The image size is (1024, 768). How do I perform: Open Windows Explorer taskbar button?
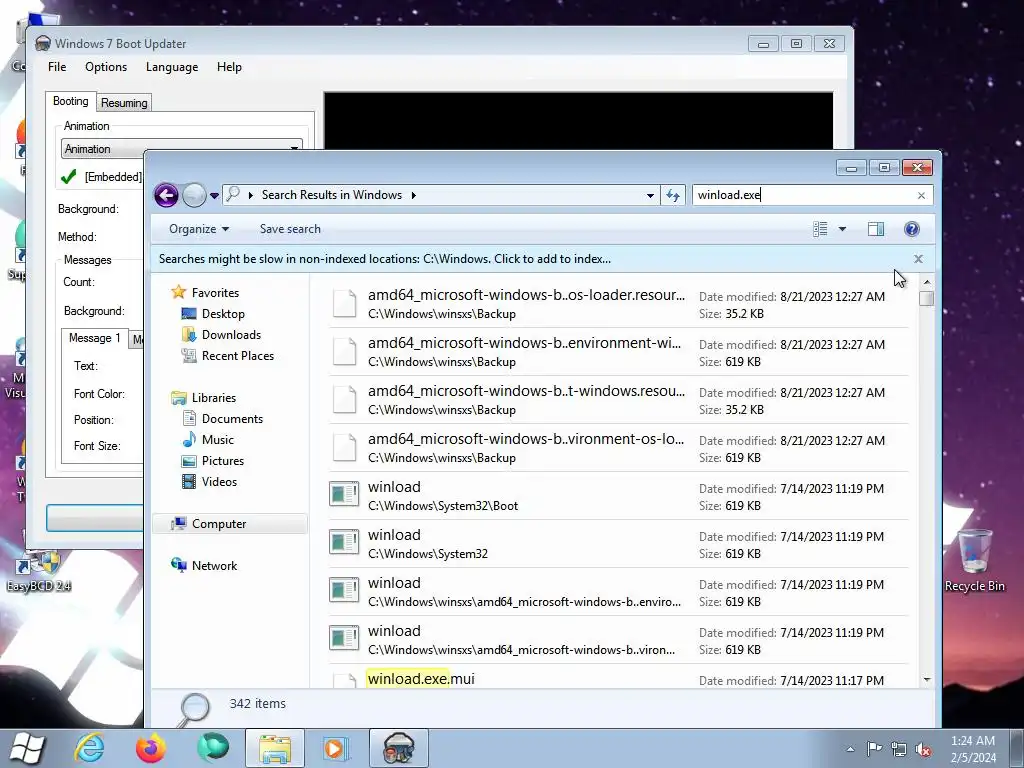coord(275,748)
